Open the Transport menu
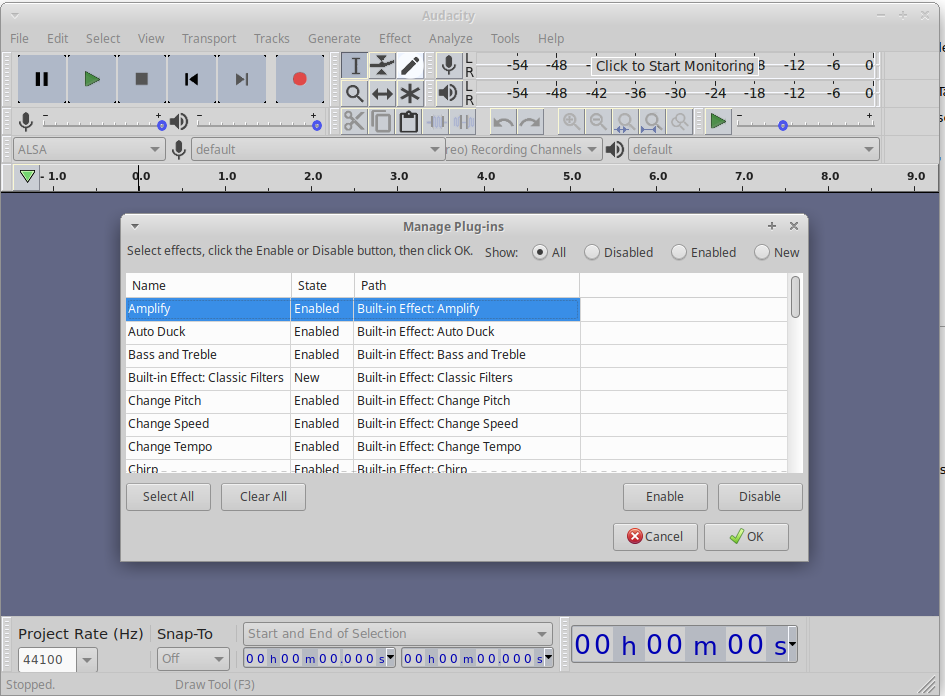Image resolution: width=945 pixels, height=696 pixels. coord(208,38)
